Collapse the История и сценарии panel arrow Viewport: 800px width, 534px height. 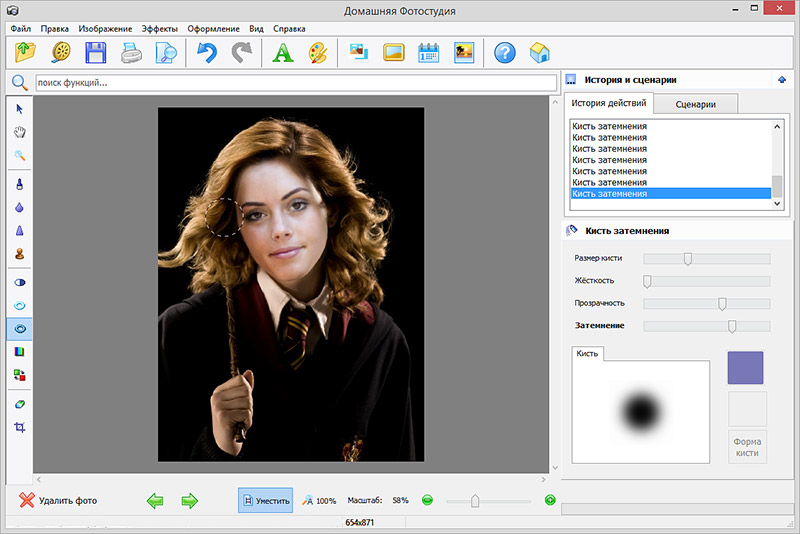tap(780, 80)
